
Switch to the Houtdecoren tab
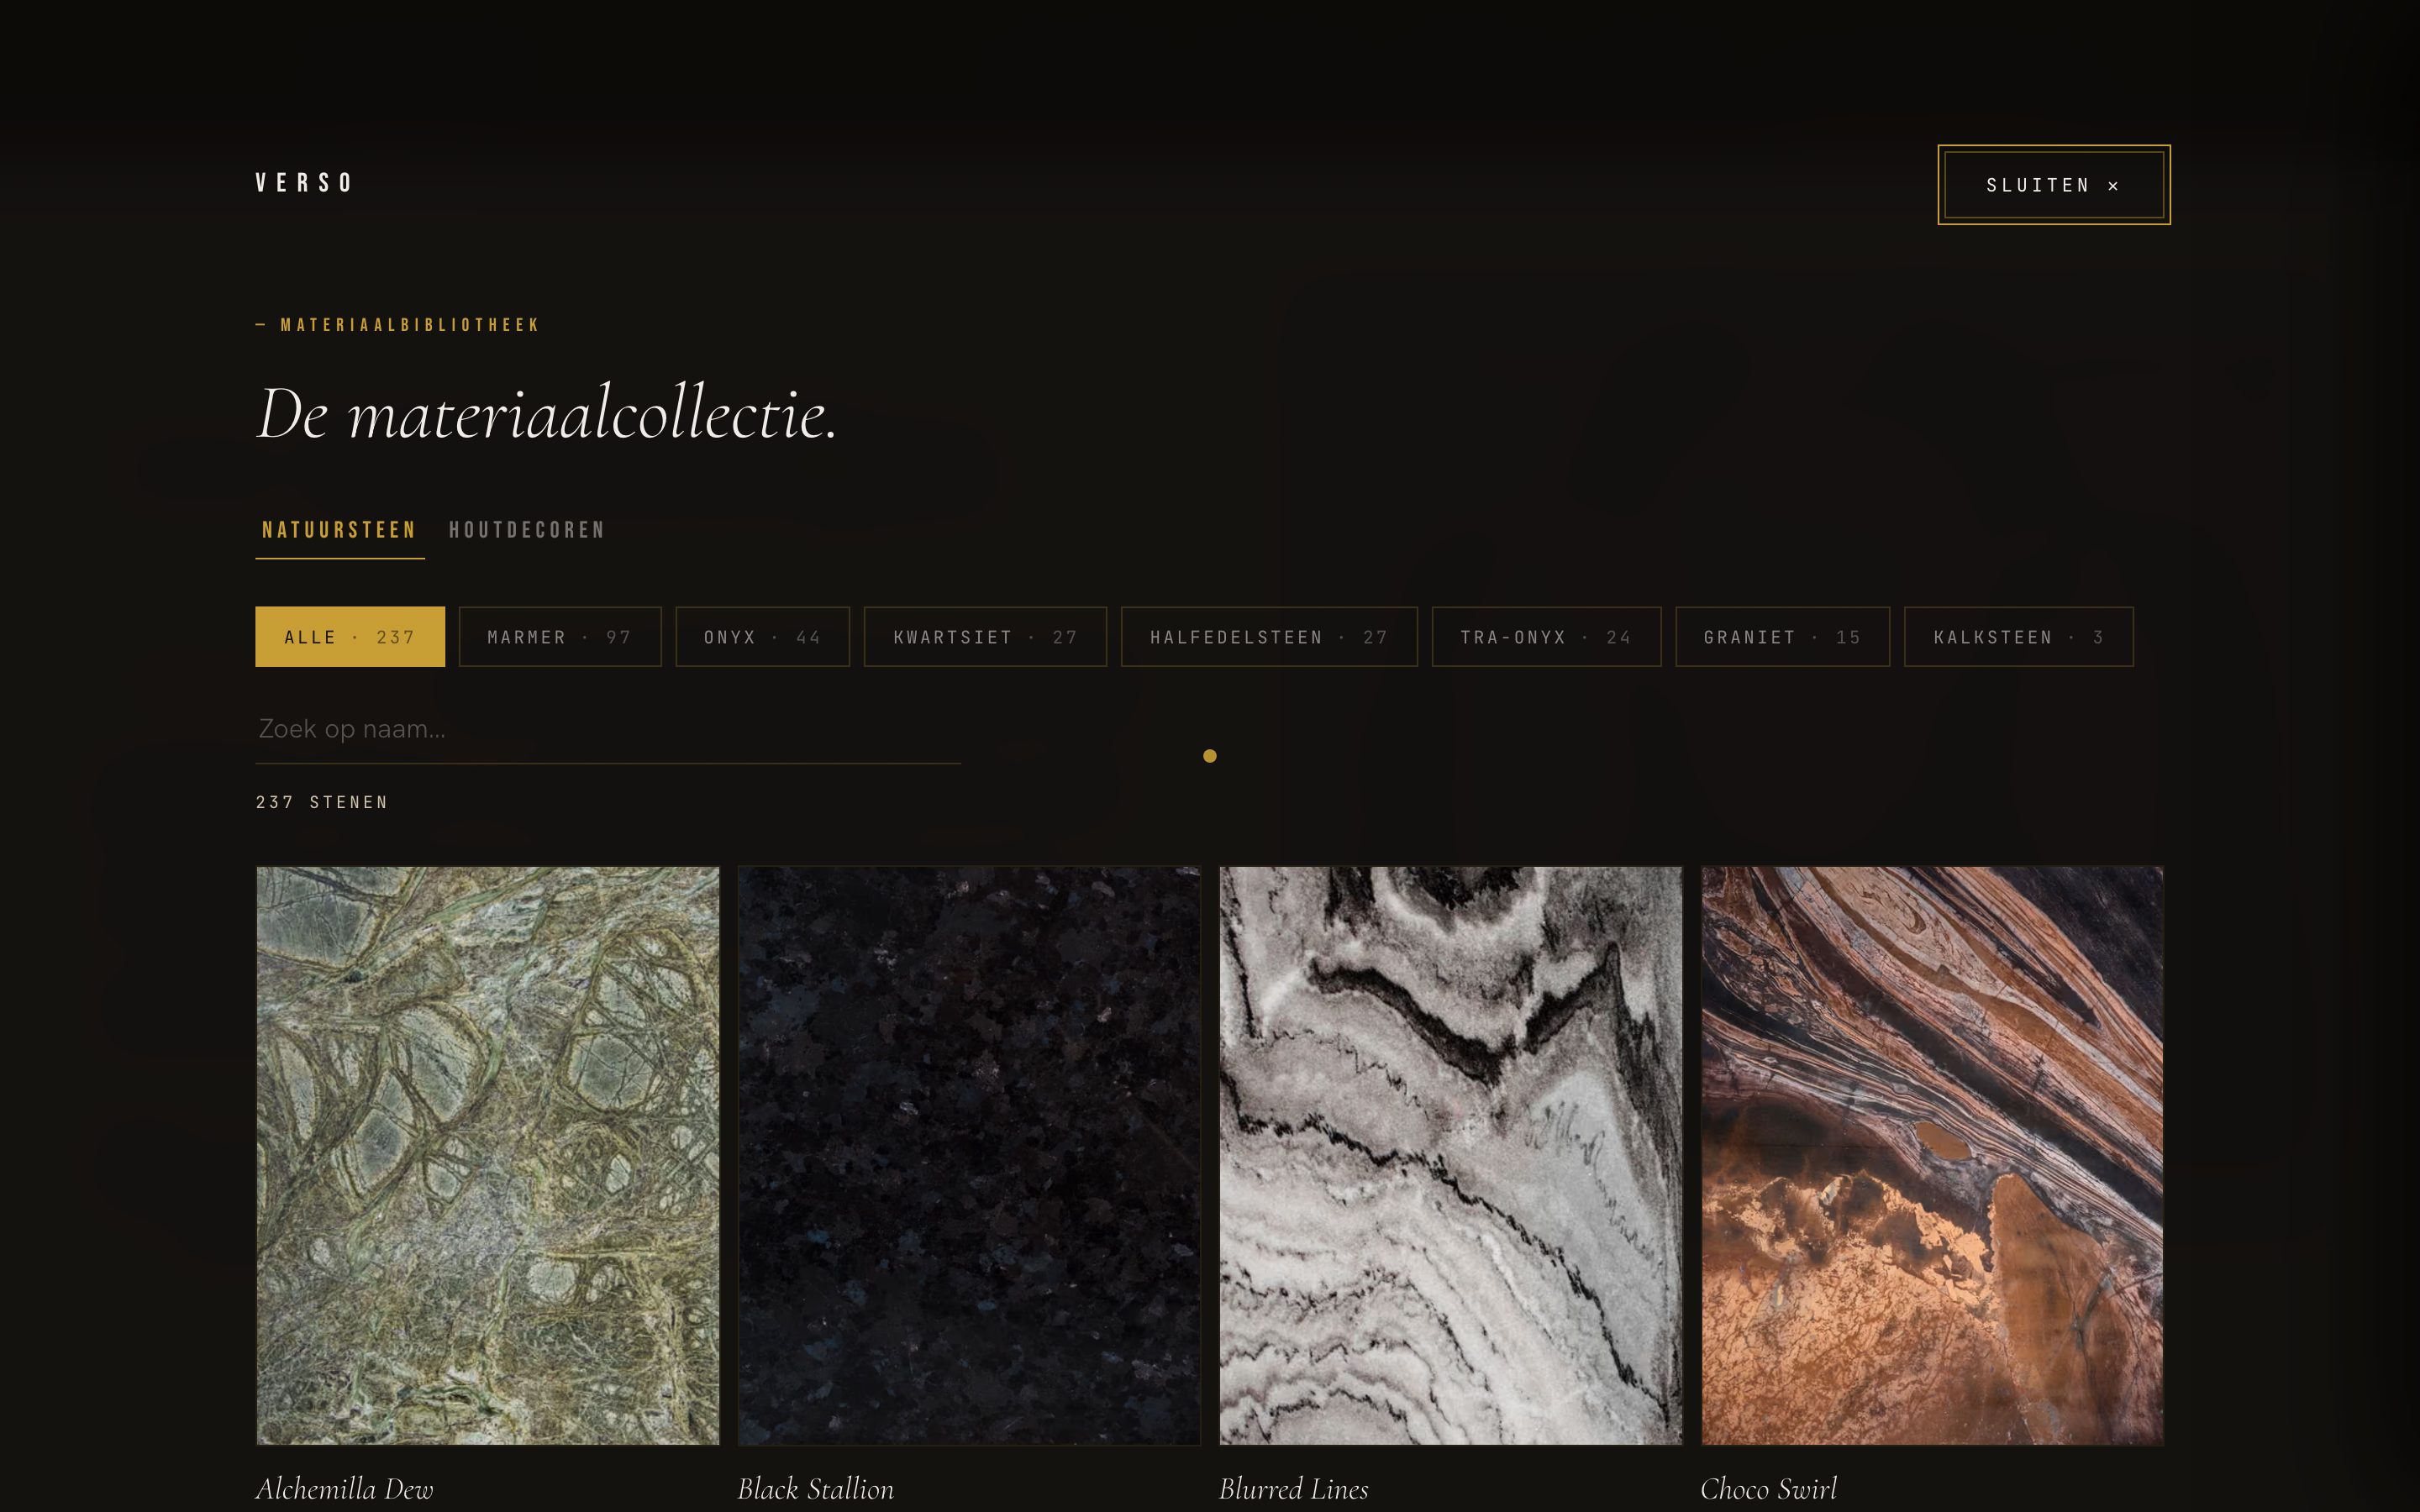pyautogui.click(x=526, y=530)
